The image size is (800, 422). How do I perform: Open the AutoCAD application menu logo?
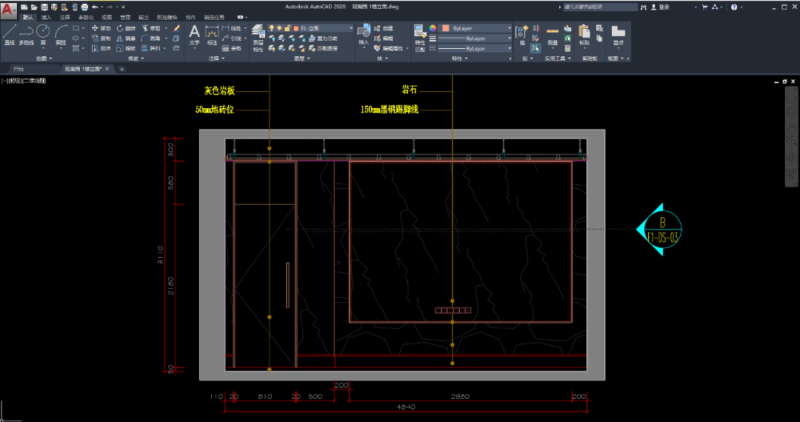click(8, 7)
